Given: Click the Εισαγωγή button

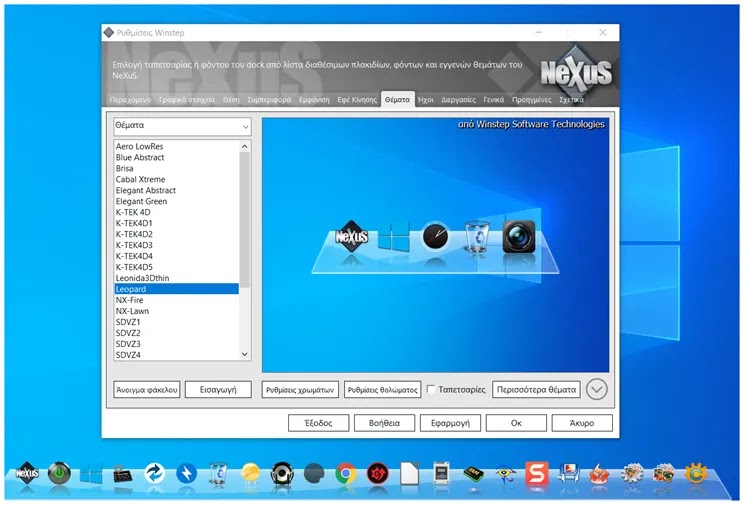Looking at the screenshot, I should pyautogui.click(x=218, y=390).
